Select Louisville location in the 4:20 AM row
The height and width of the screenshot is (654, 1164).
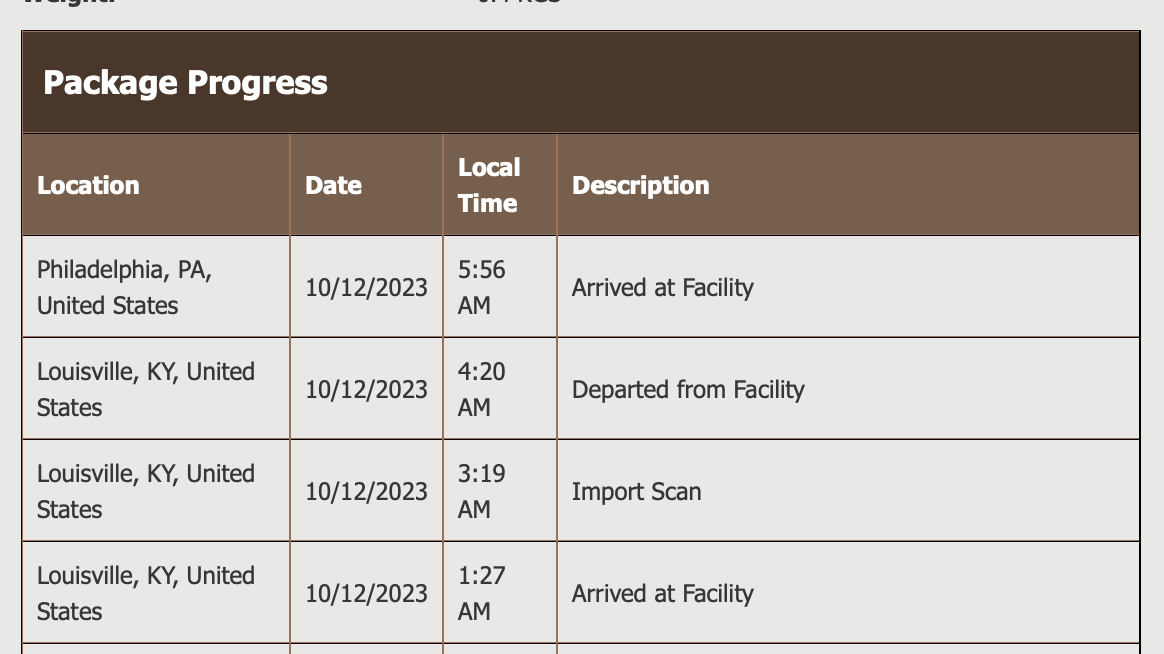146,389
